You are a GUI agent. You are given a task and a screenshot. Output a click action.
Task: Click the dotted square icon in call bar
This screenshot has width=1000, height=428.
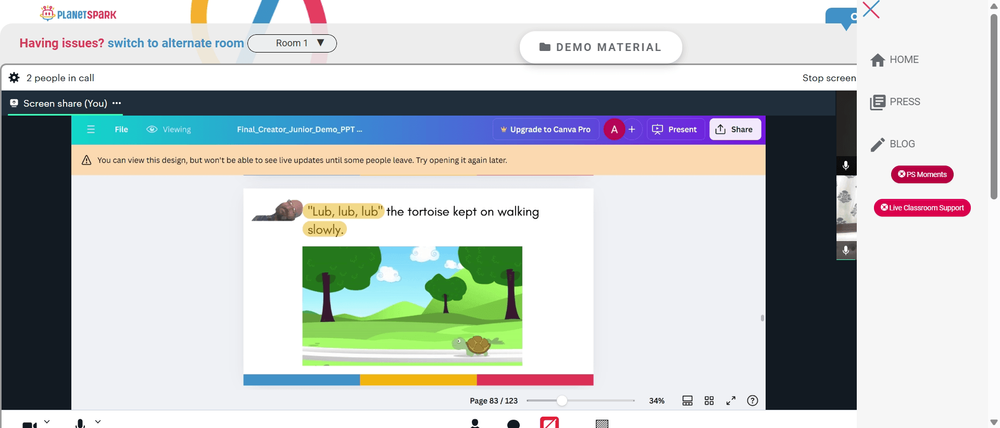[601, 424]
